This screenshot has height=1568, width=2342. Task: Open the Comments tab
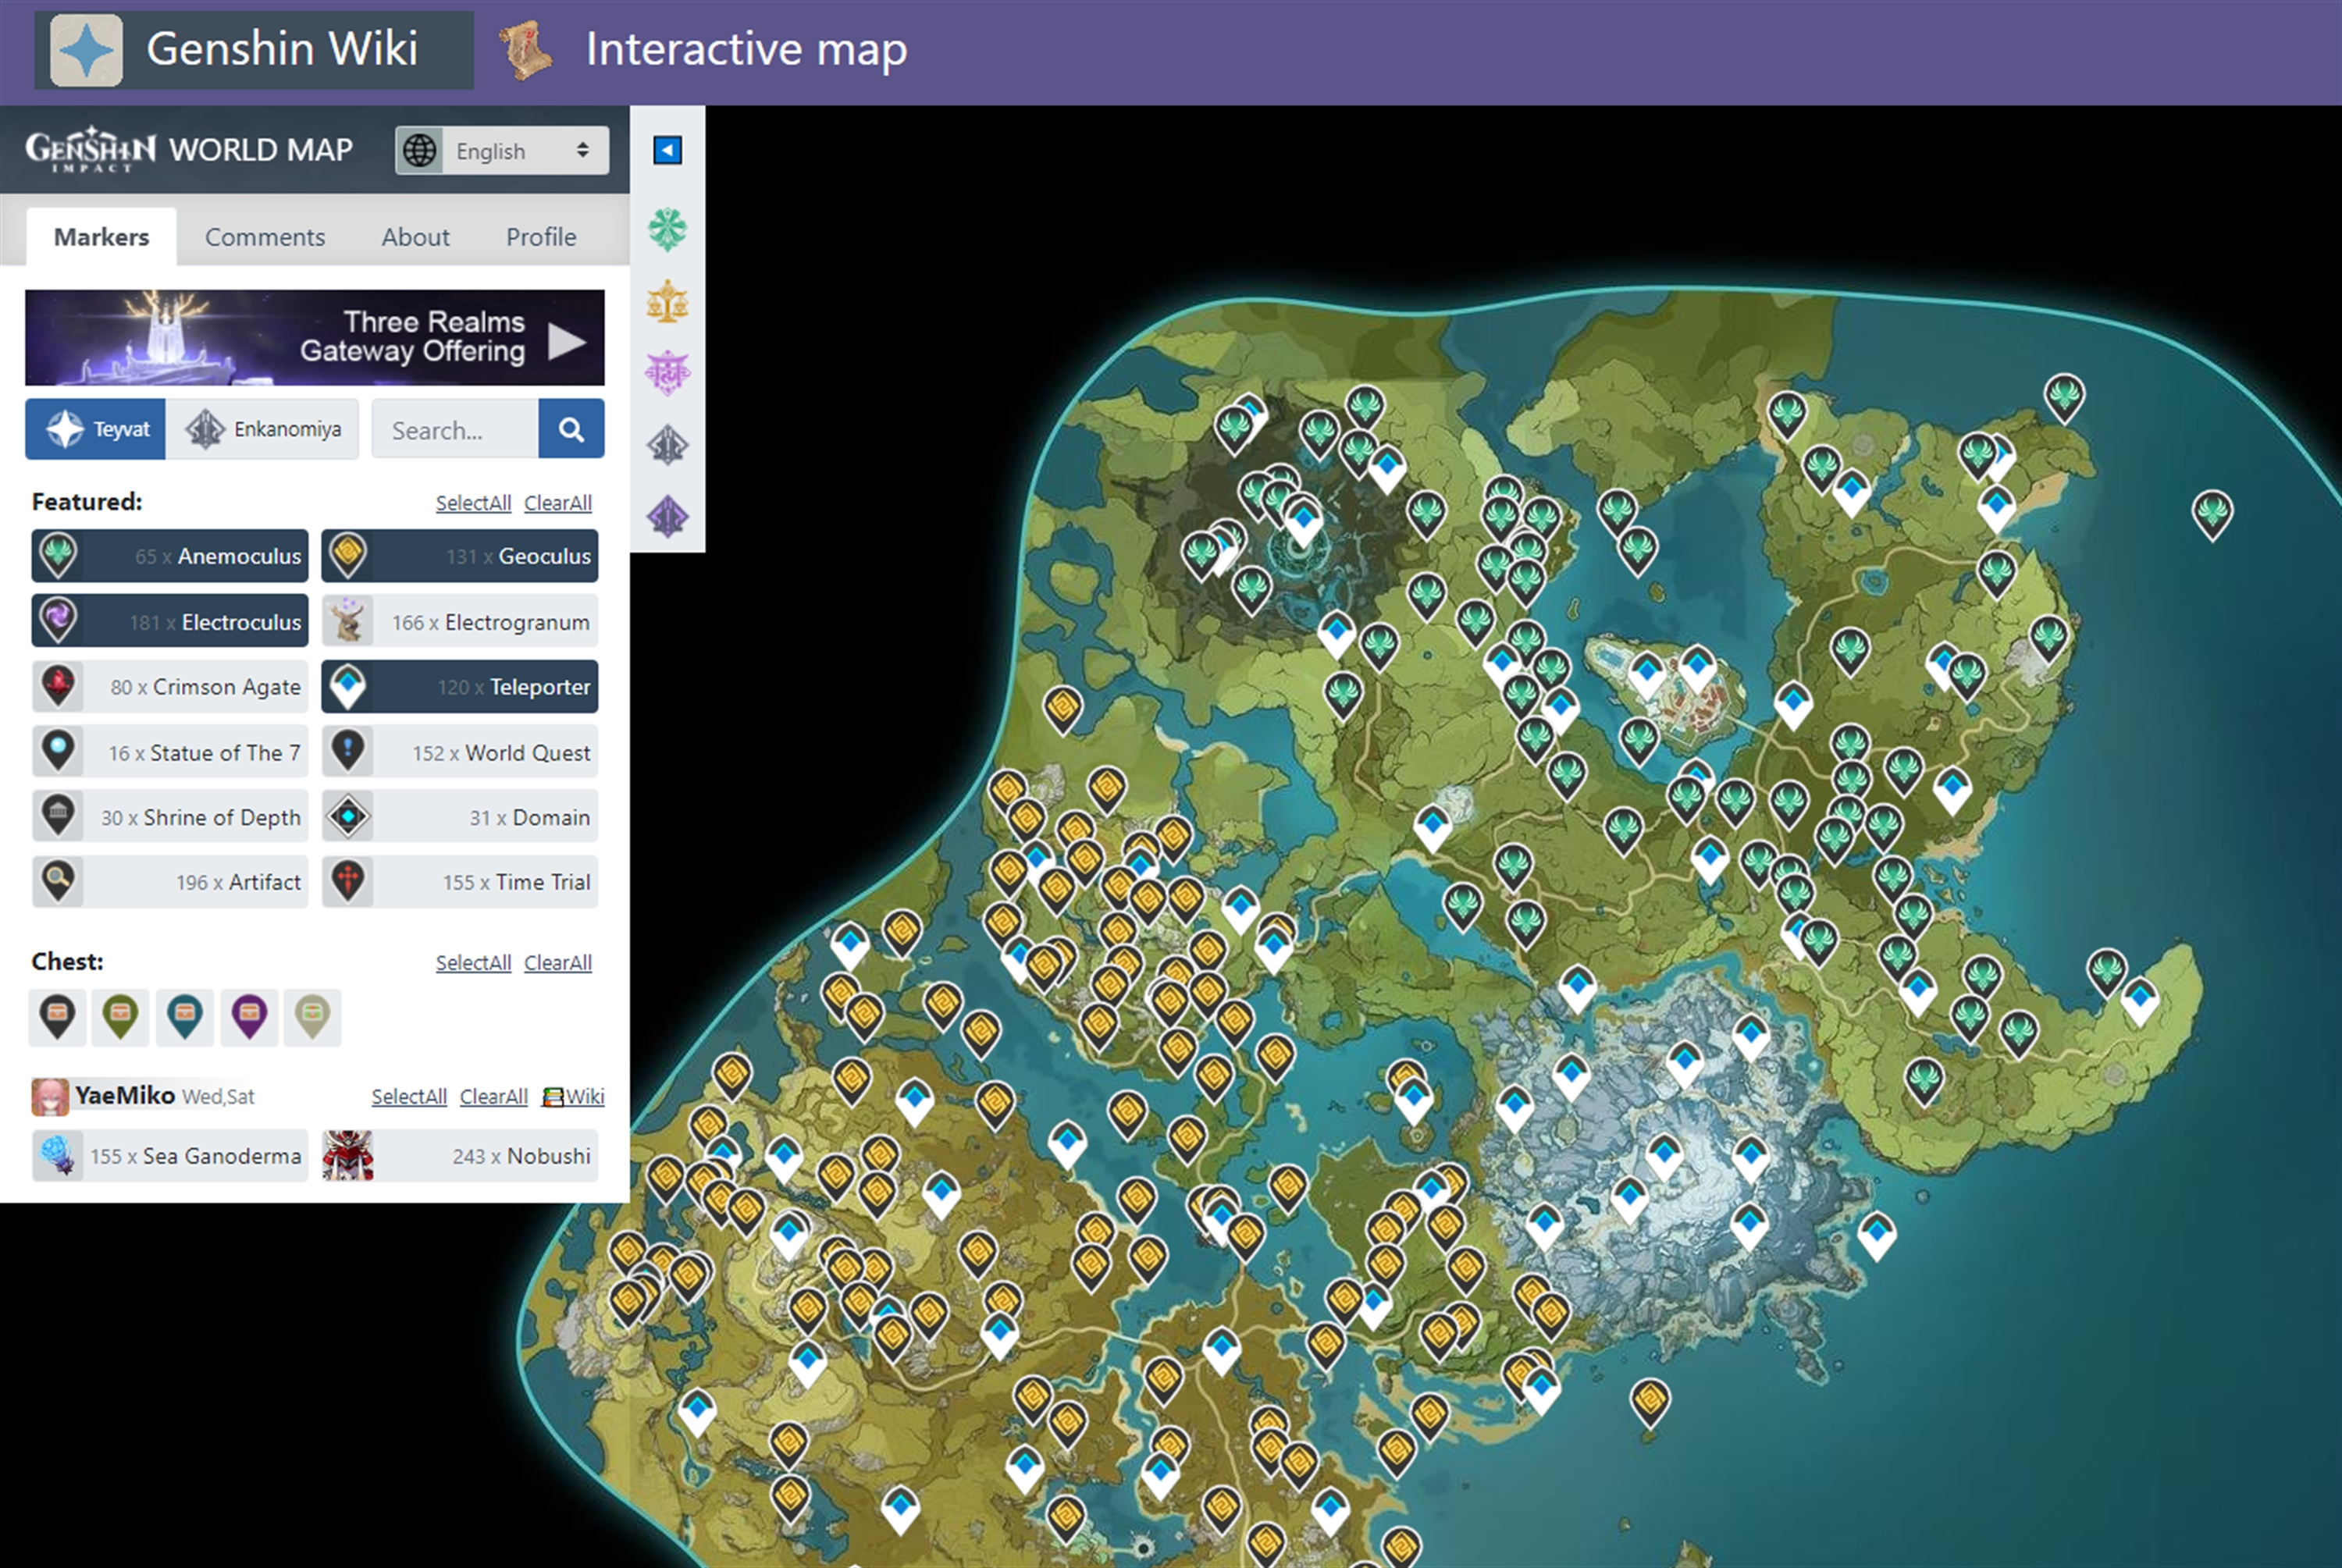tap(265, 237)
